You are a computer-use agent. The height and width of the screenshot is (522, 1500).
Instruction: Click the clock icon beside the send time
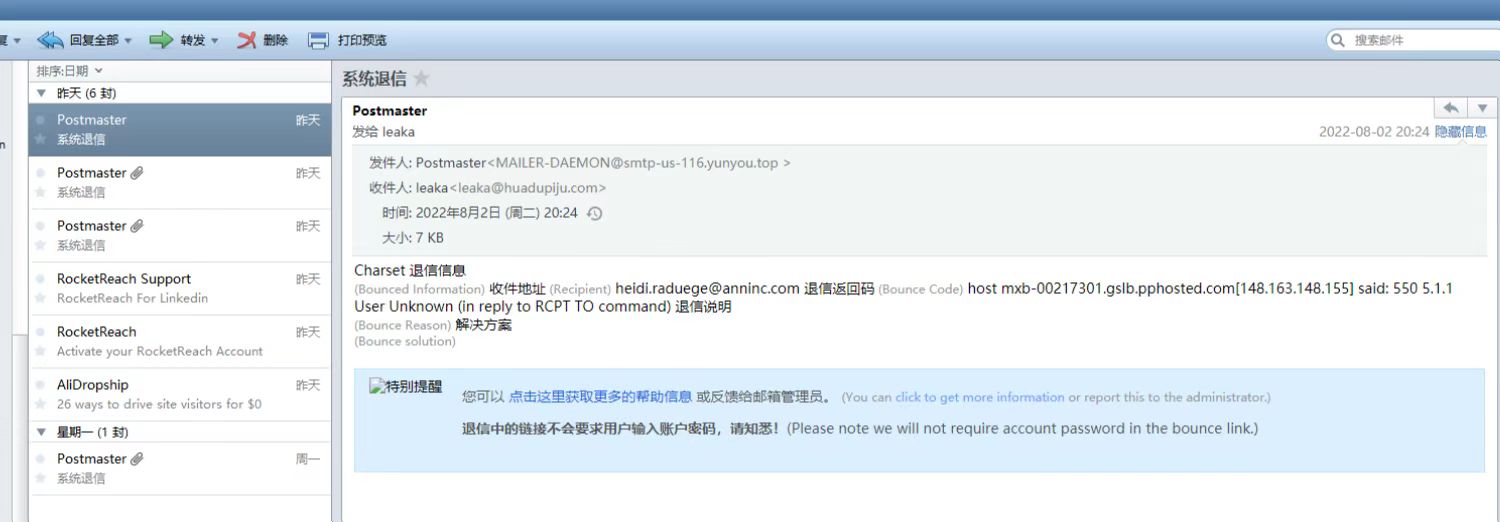tap(594, 213)
